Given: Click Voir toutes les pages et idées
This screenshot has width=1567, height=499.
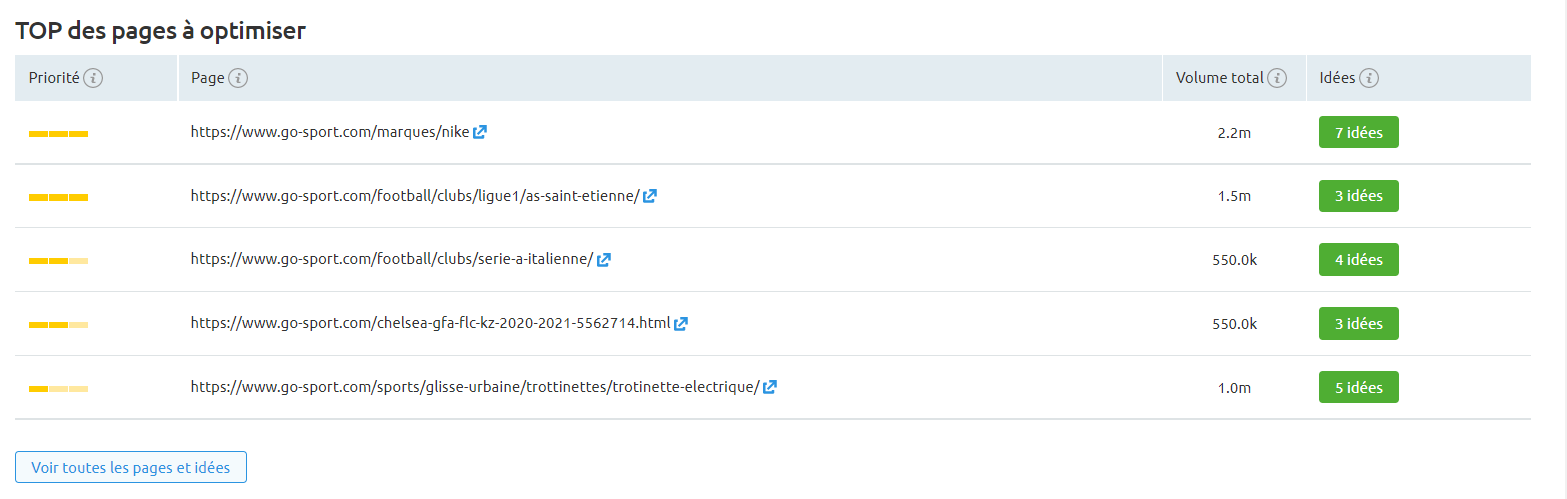Looking at the screenshot, I should point(131,467).
